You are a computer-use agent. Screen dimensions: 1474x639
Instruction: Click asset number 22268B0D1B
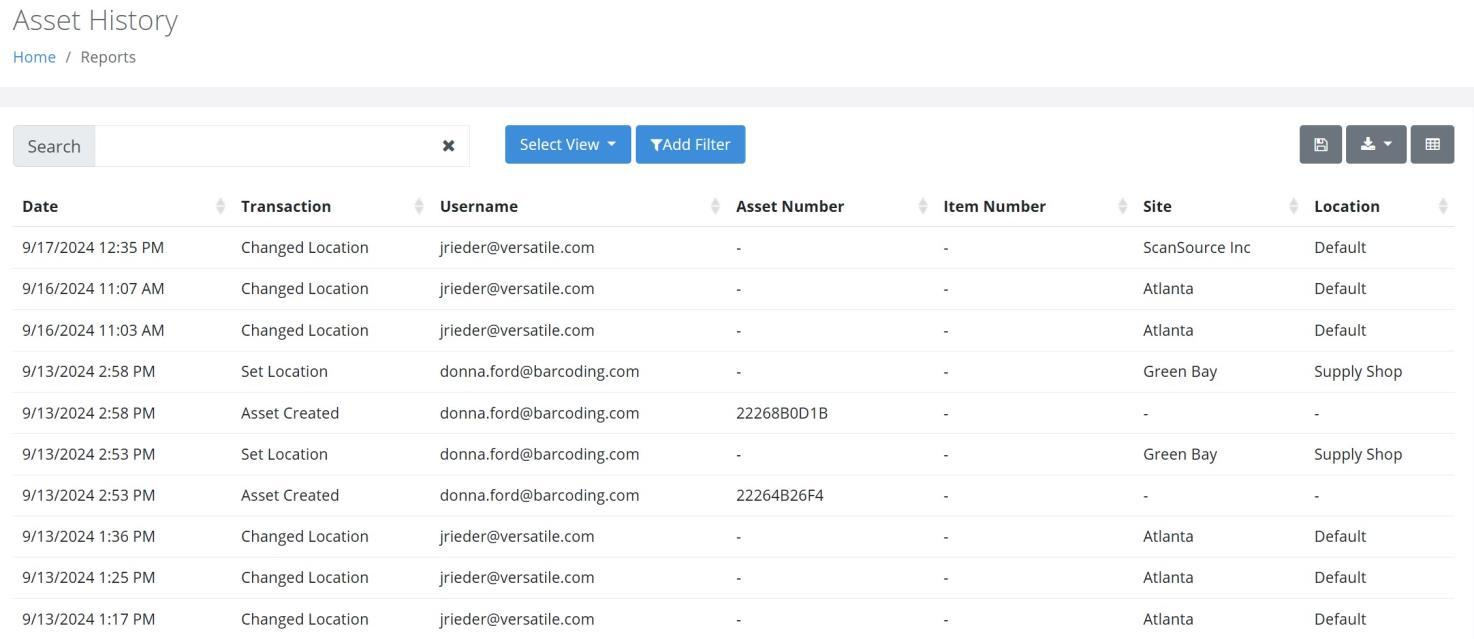click(782, 413)
